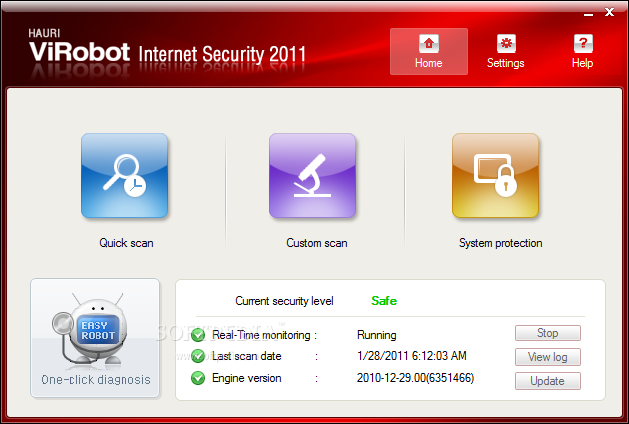Click the green Safe status text
Viewport: 629px width, 424px height.
[x=384, y=301]
